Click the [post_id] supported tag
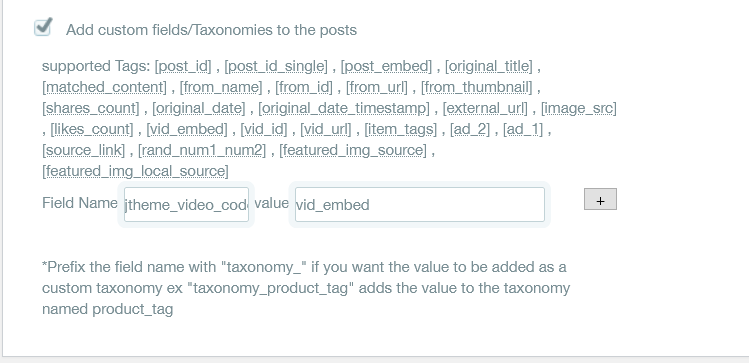This screenshot has height=363, width=749. point(183,66)
